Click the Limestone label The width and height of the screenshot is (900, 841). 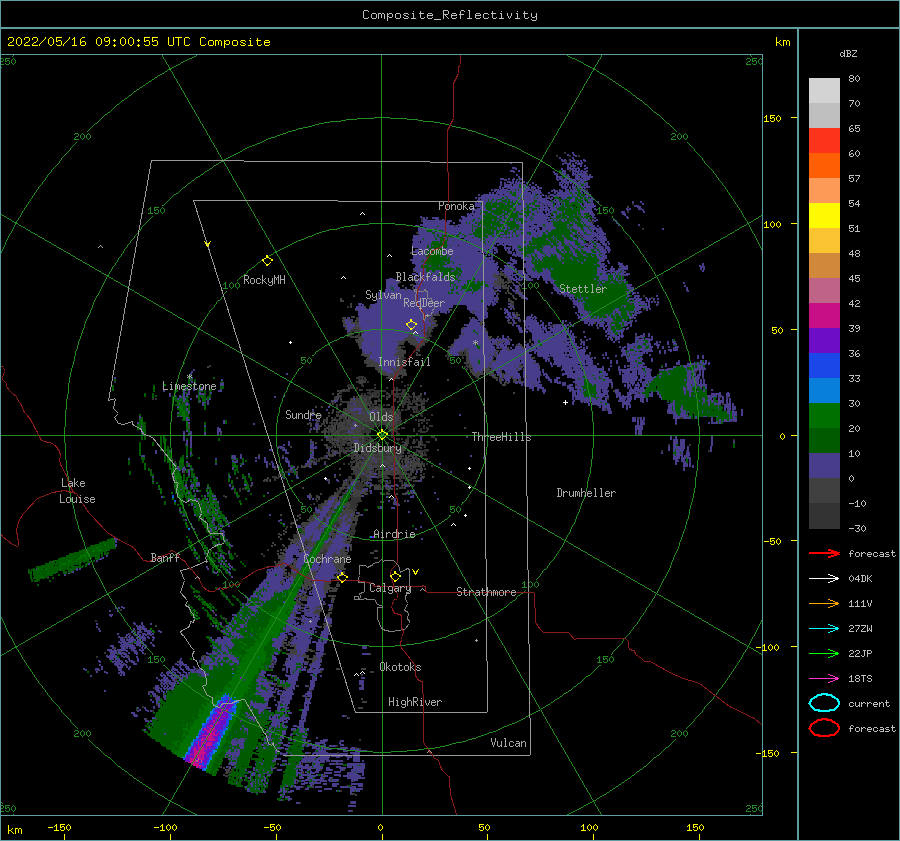coord(189,386)
